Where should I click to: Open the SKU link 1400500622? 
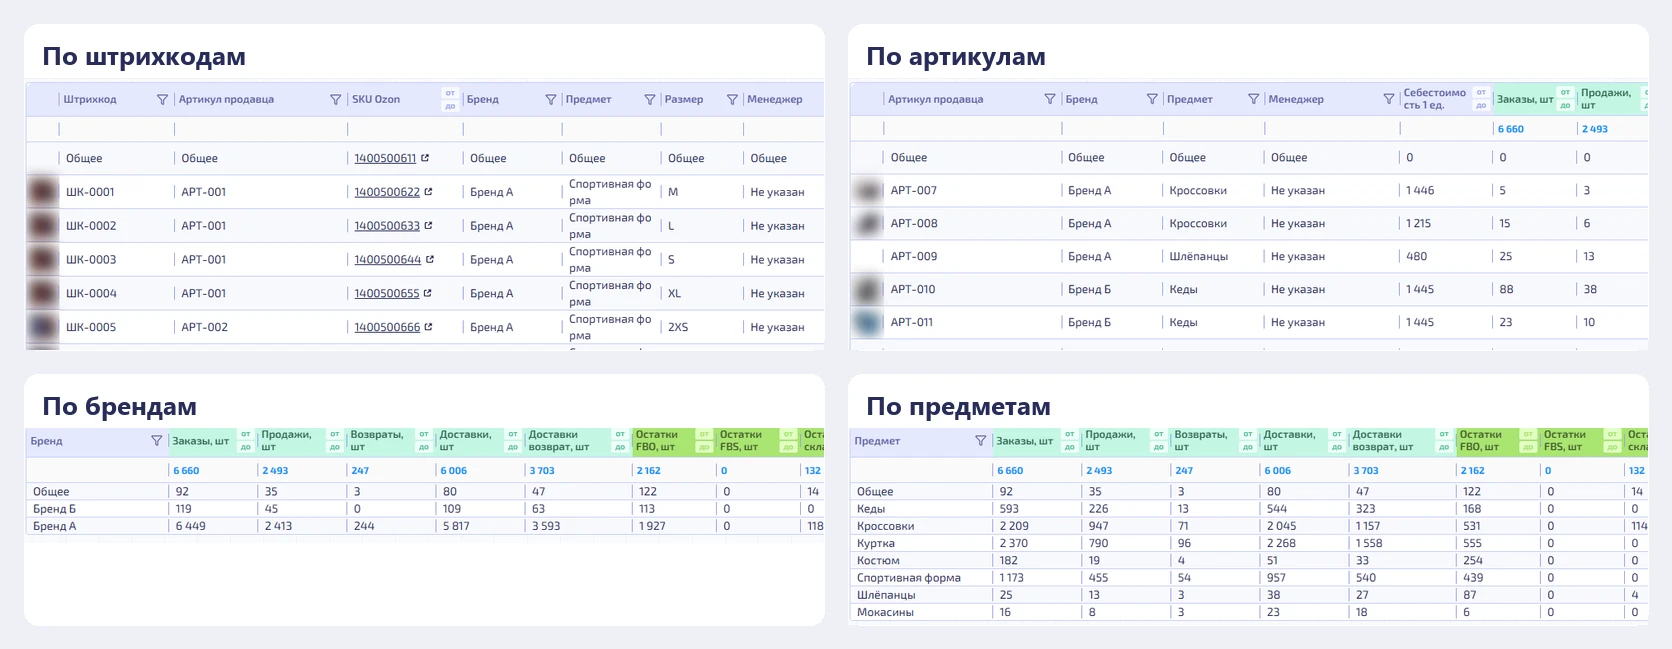pyautogui.click(x=387, y=192)
